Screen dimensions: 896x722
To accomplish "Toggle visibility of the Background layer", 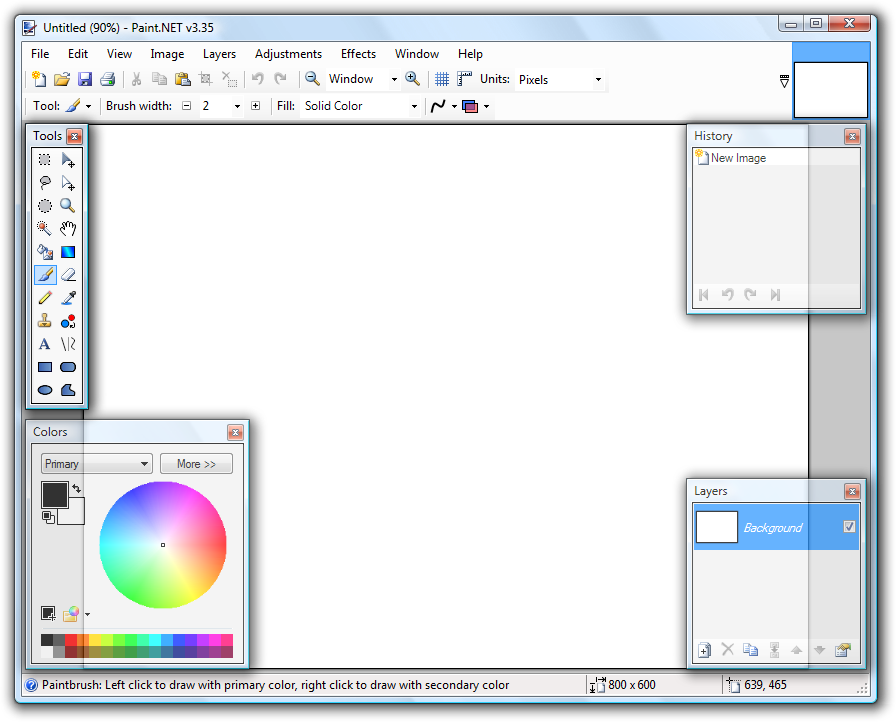I will pos(849,527).
